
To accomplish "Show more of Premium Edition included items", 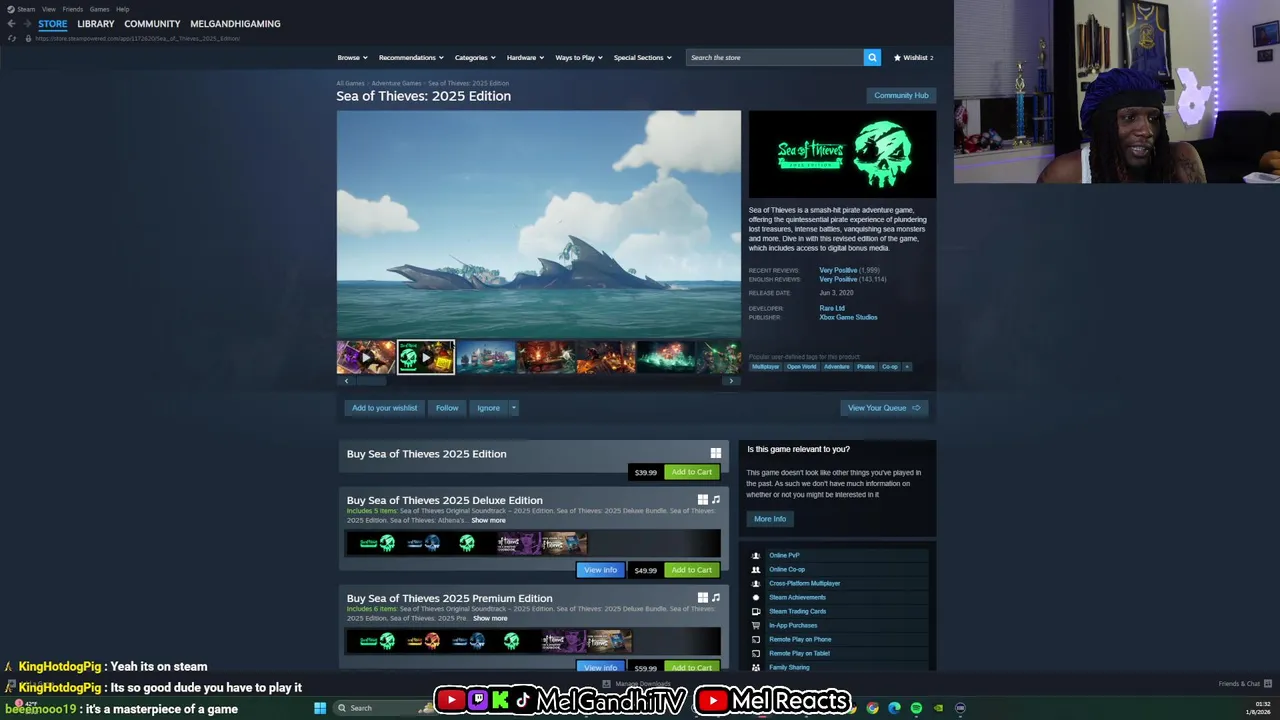I will [490, 618].
